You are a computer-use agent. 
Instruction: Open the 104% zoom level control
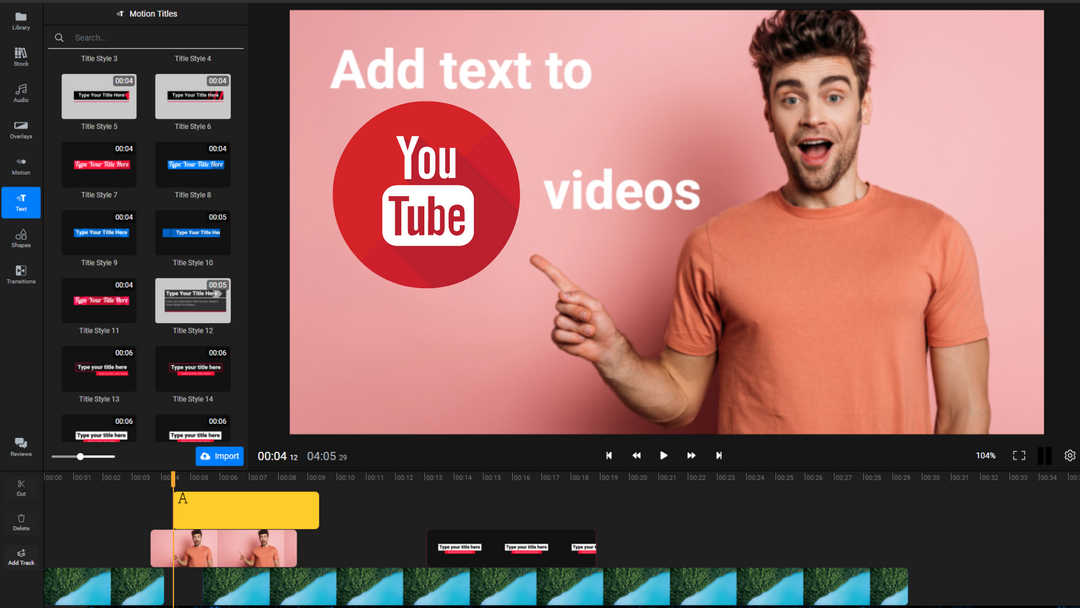[985, 455]
